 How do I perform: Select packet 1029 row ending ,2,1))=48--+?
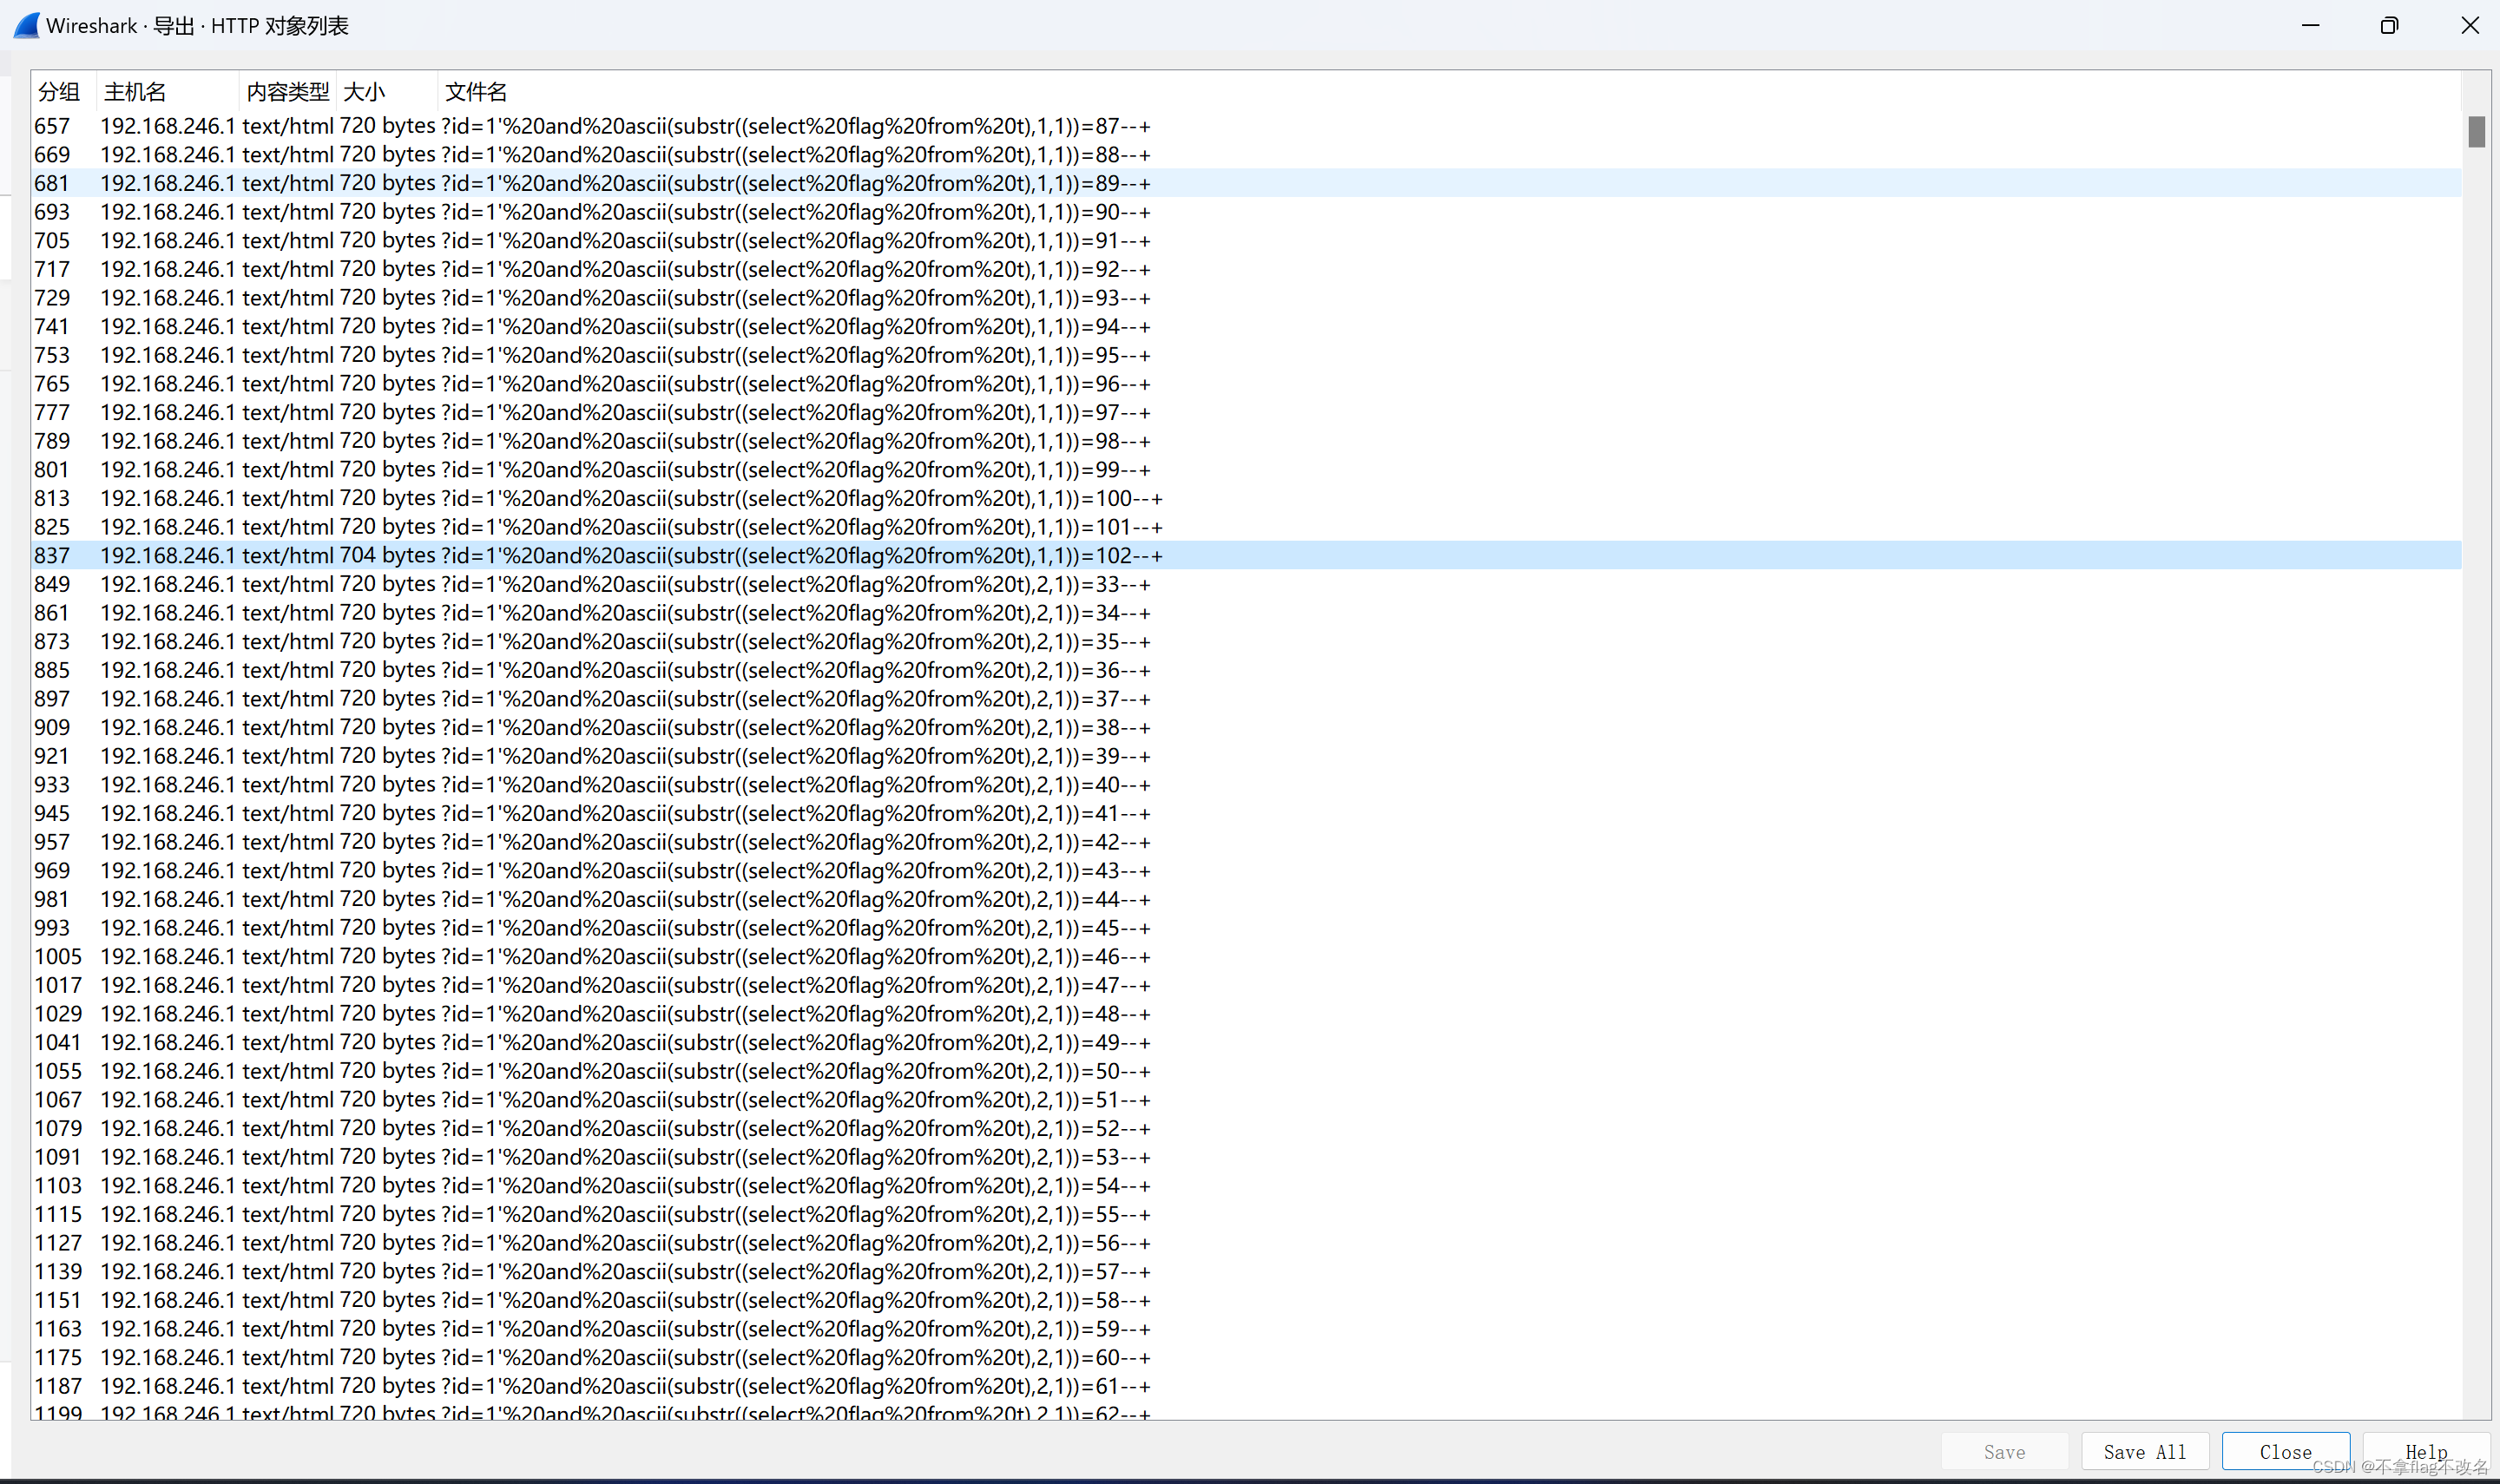[x=1246, y=1014]
